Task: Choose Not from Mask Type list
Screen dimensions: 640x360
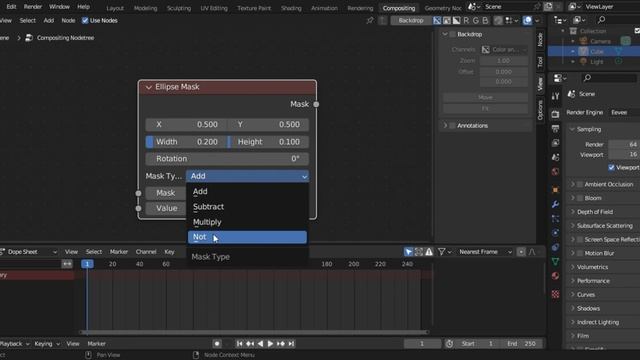Action: 247,237
